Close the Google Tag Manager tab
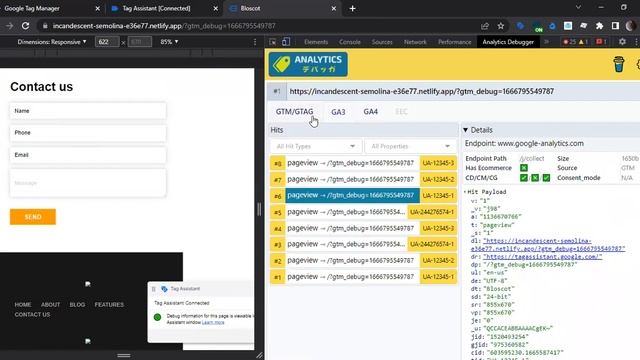Screen dimensions: 640x360 click(x=98, y=8)
